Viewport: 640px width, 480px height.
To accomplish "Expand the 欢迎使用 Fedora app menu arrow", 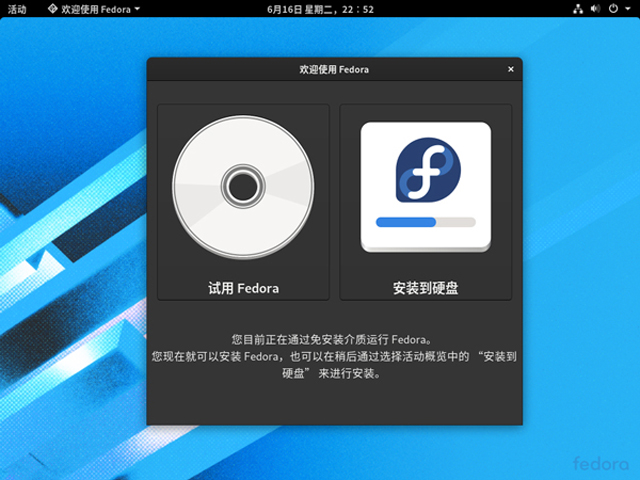I will click(137, 9).
